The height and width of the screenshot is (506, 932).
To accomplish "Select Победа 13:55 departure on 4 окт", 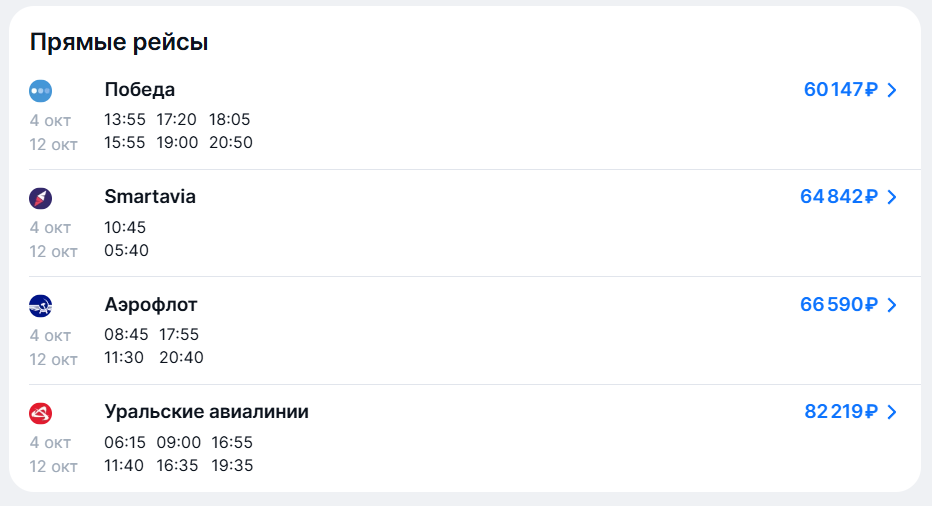I will click(125, 120).
